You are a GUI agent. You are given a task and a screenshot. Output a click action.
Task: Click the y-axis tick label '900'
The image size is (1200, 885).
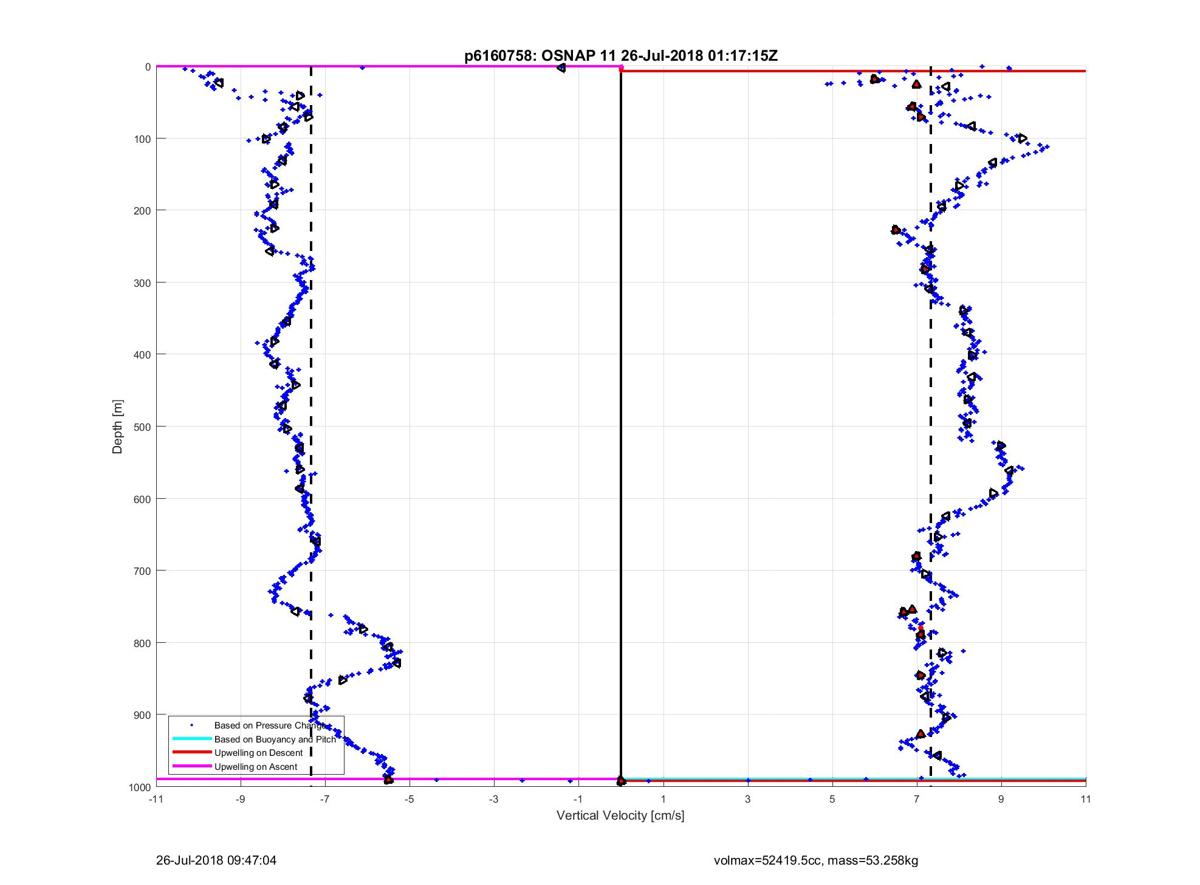(x=141, y=715)
